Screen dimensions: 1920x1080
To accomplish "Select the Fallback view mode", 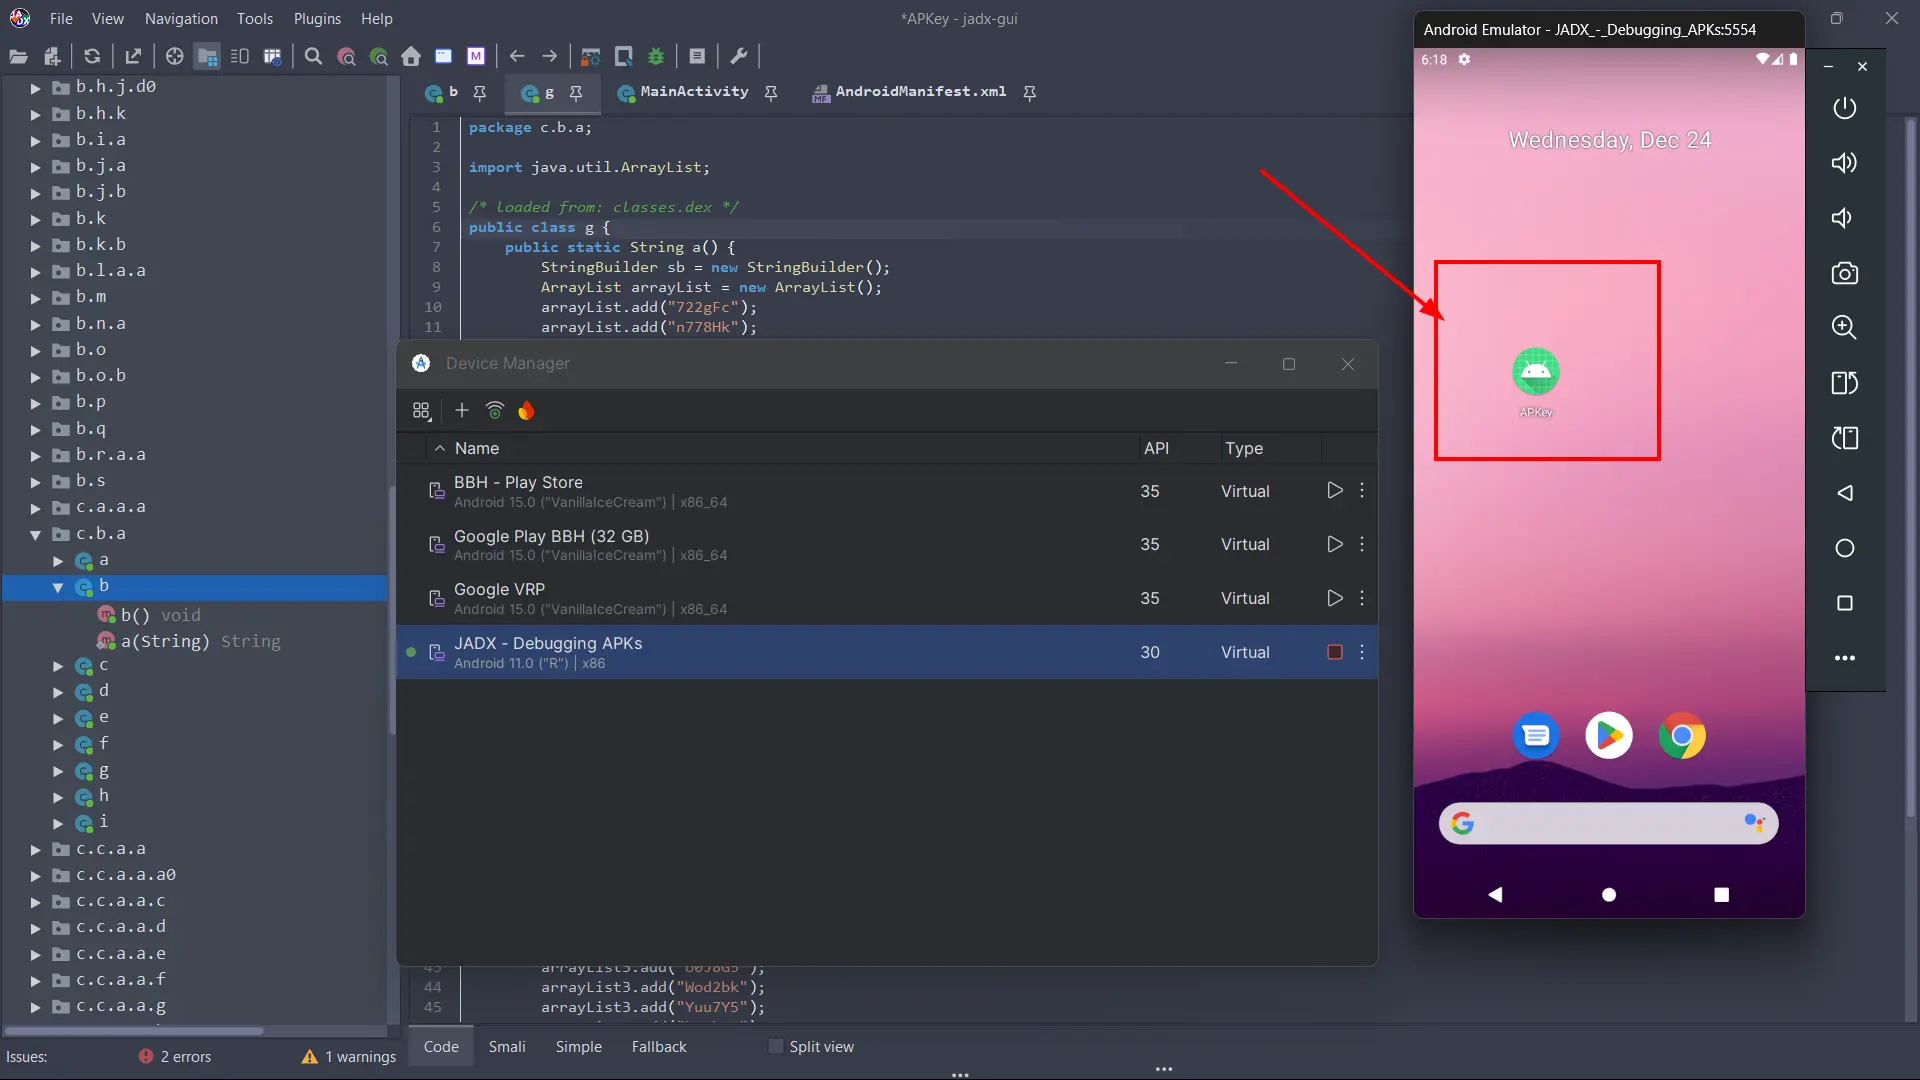I will click(x=658, y=1047).
